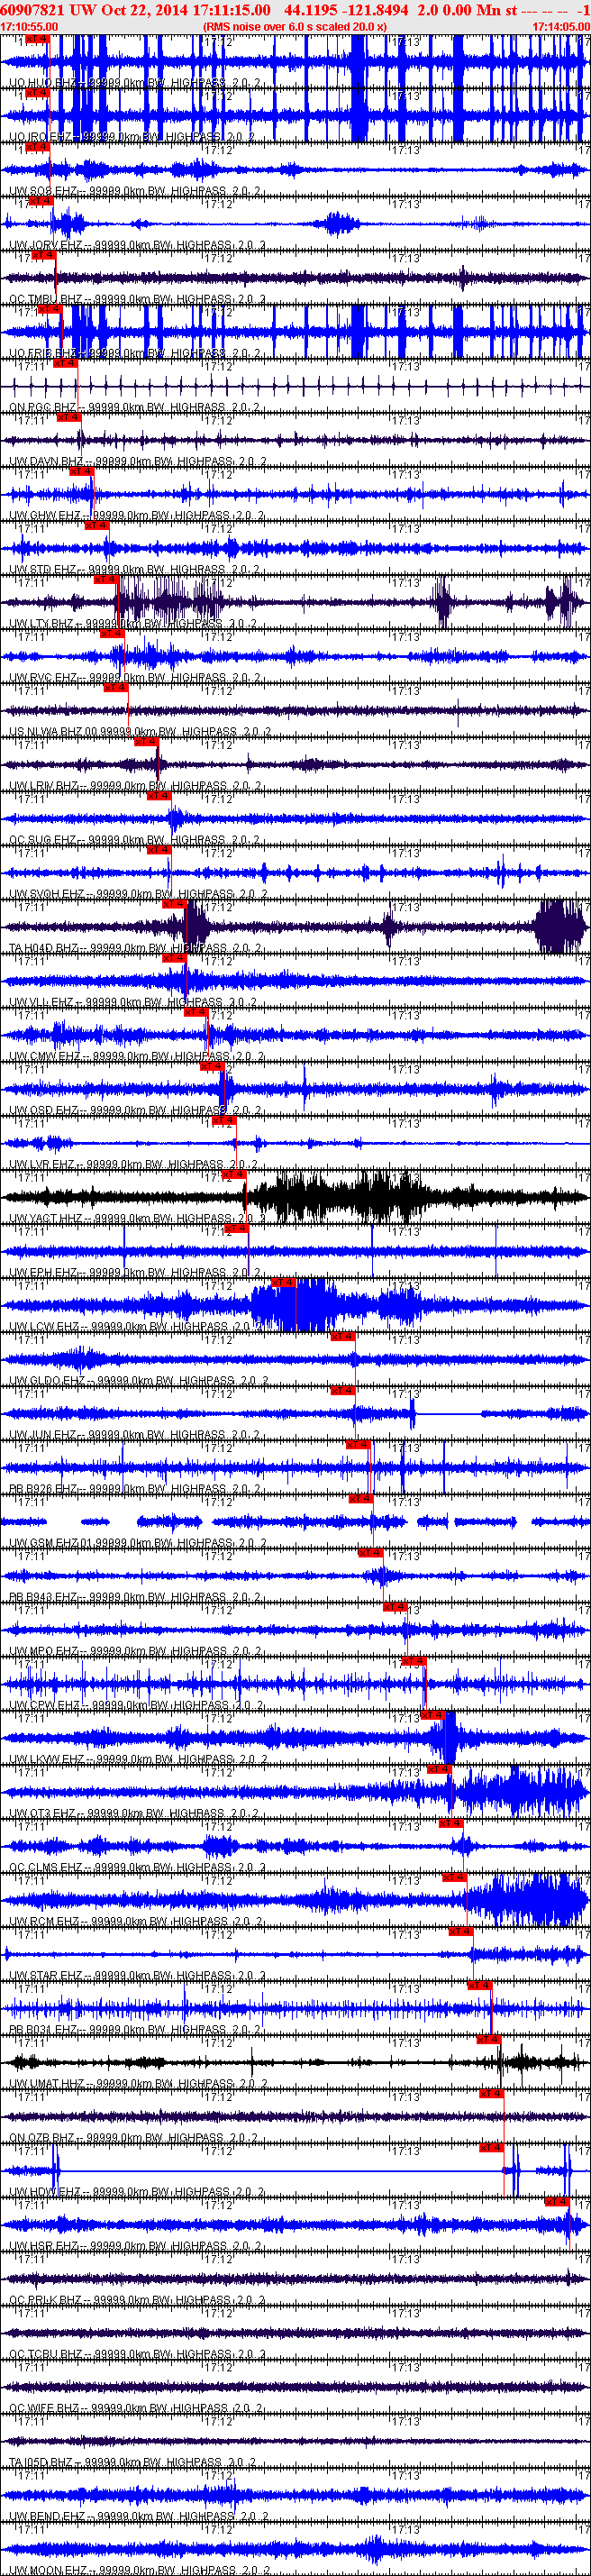591x2576 pixels.
Task: Select the MPO EHZ station label
Action: coord(135,1651)
